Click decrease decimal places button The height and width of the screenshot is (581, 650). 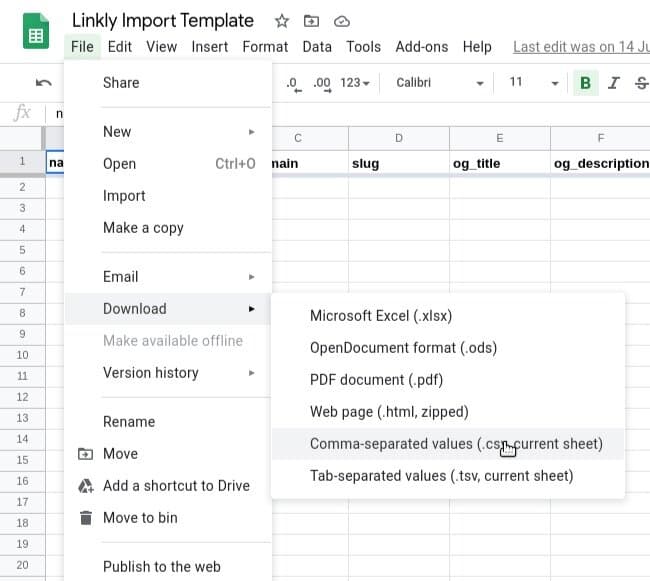click(293, 83)
